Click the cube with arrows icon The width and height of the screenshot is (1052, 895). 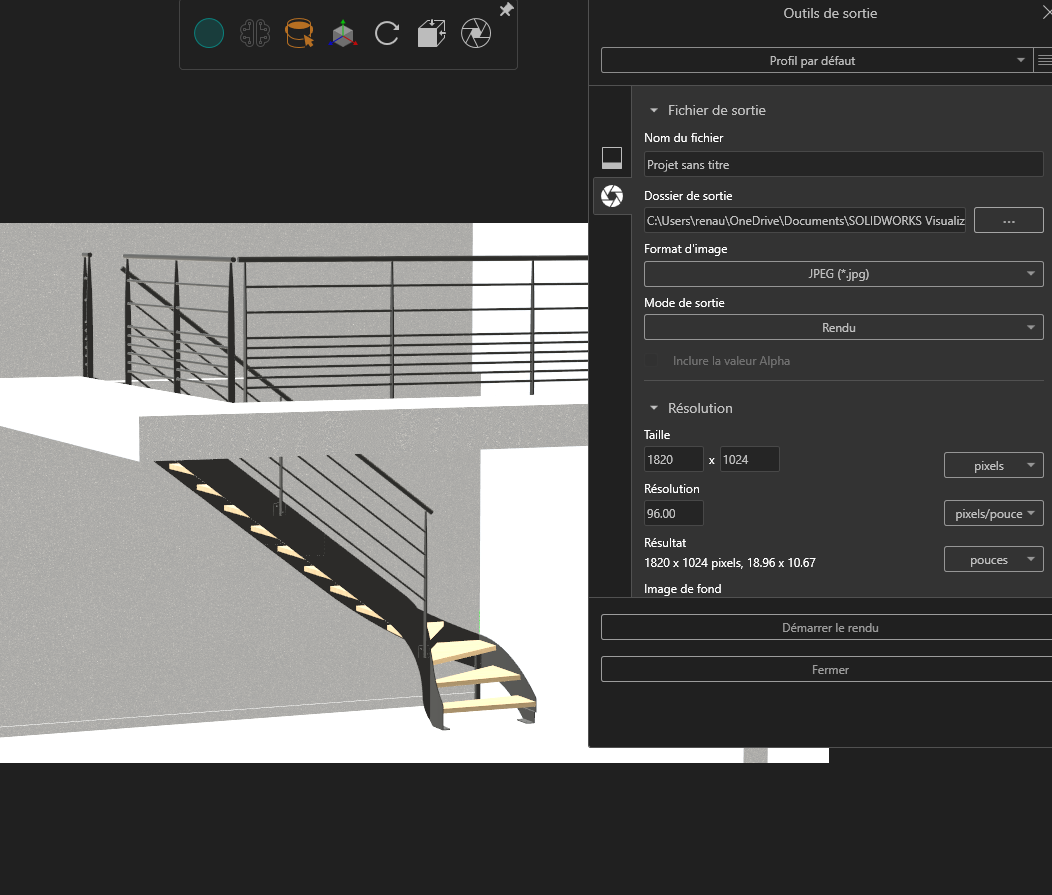point(431,34)
